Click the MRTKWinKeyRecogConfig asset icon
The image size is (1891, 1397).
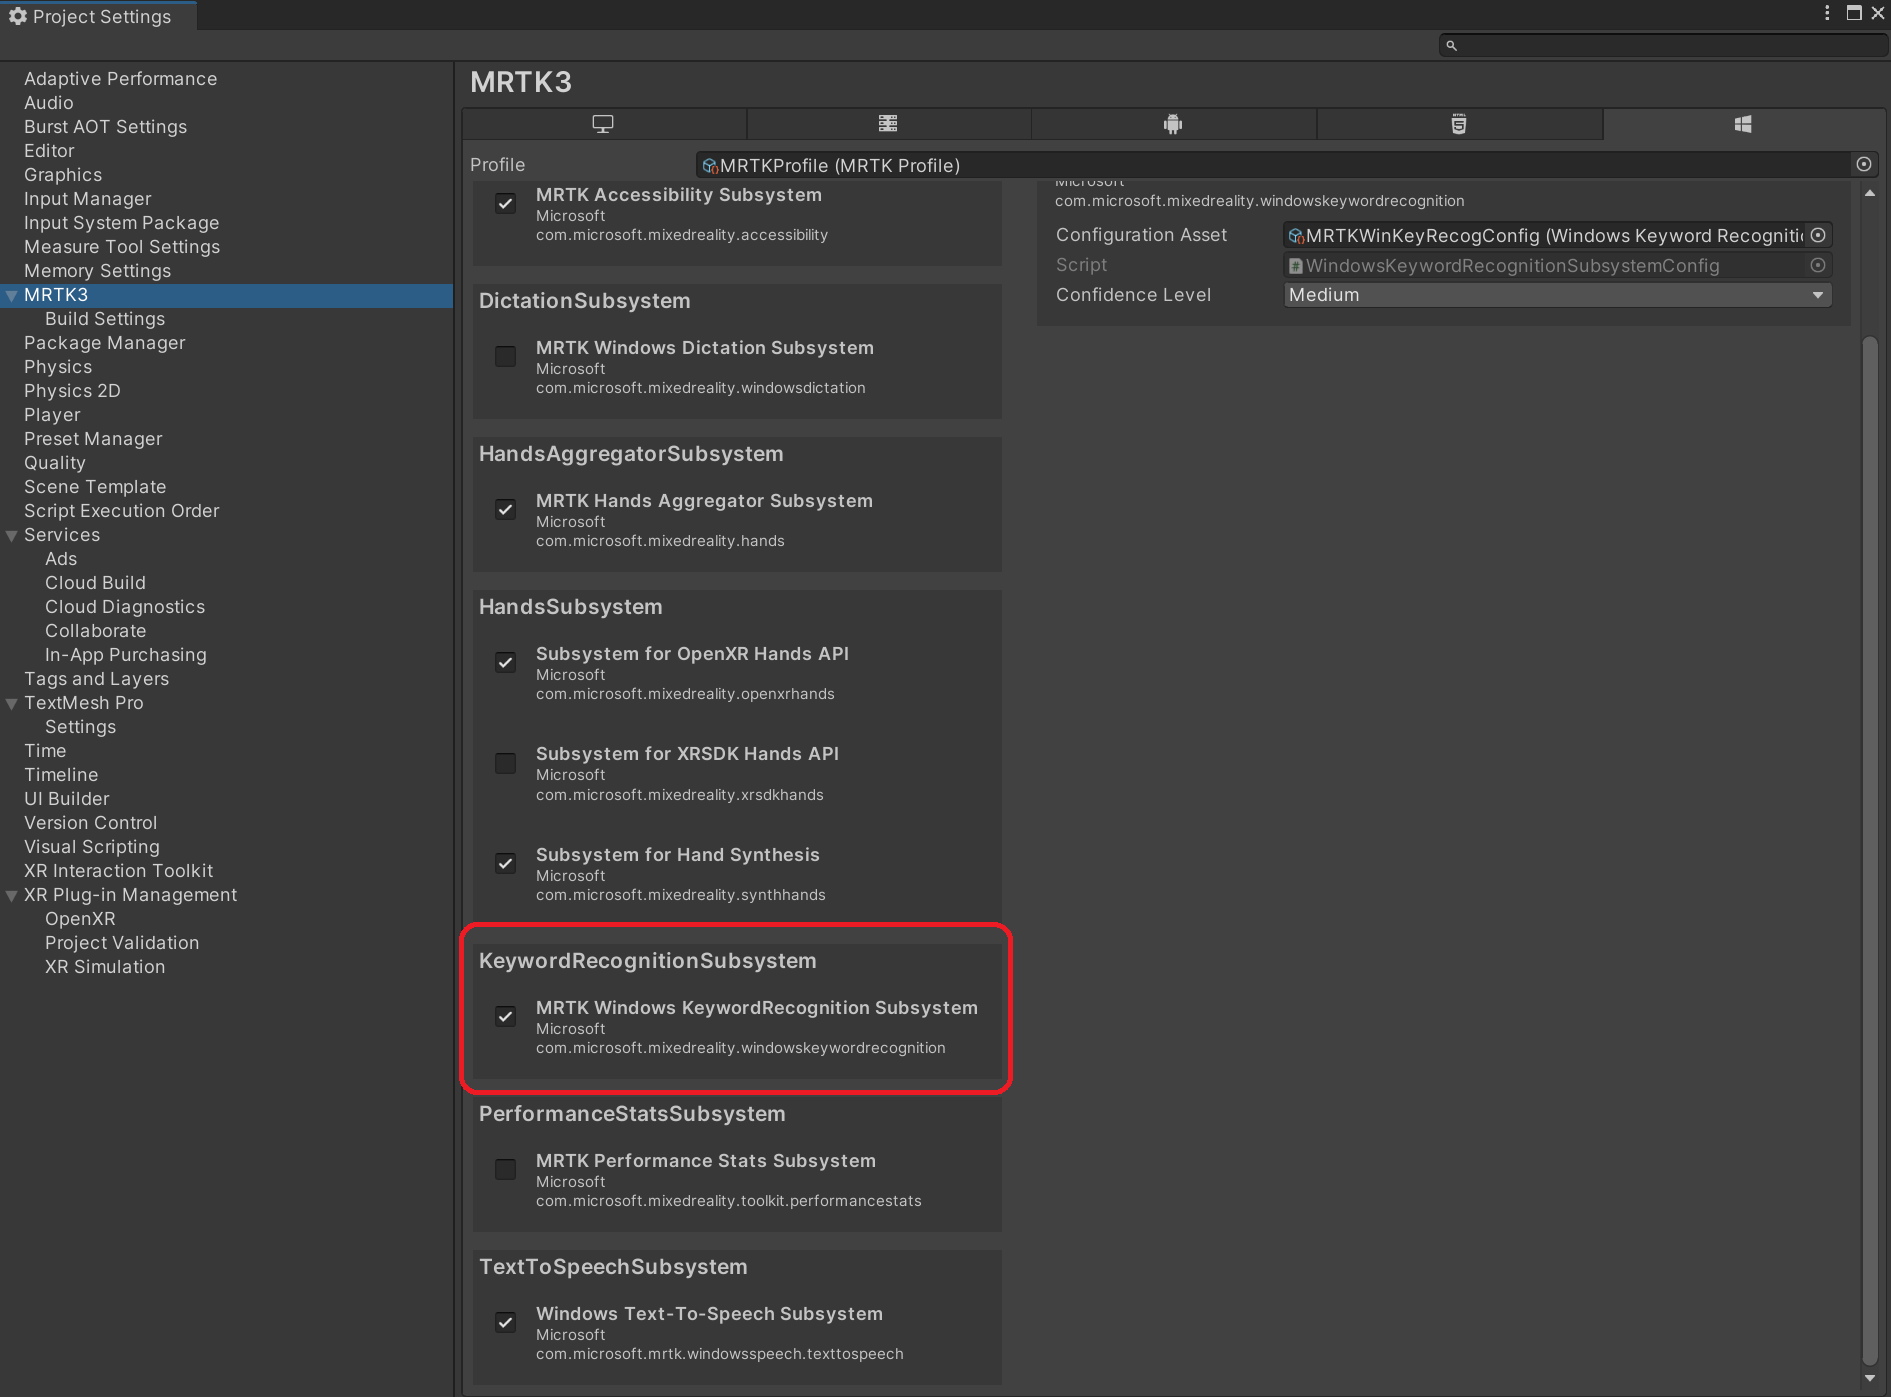(x=1296, y=236)
